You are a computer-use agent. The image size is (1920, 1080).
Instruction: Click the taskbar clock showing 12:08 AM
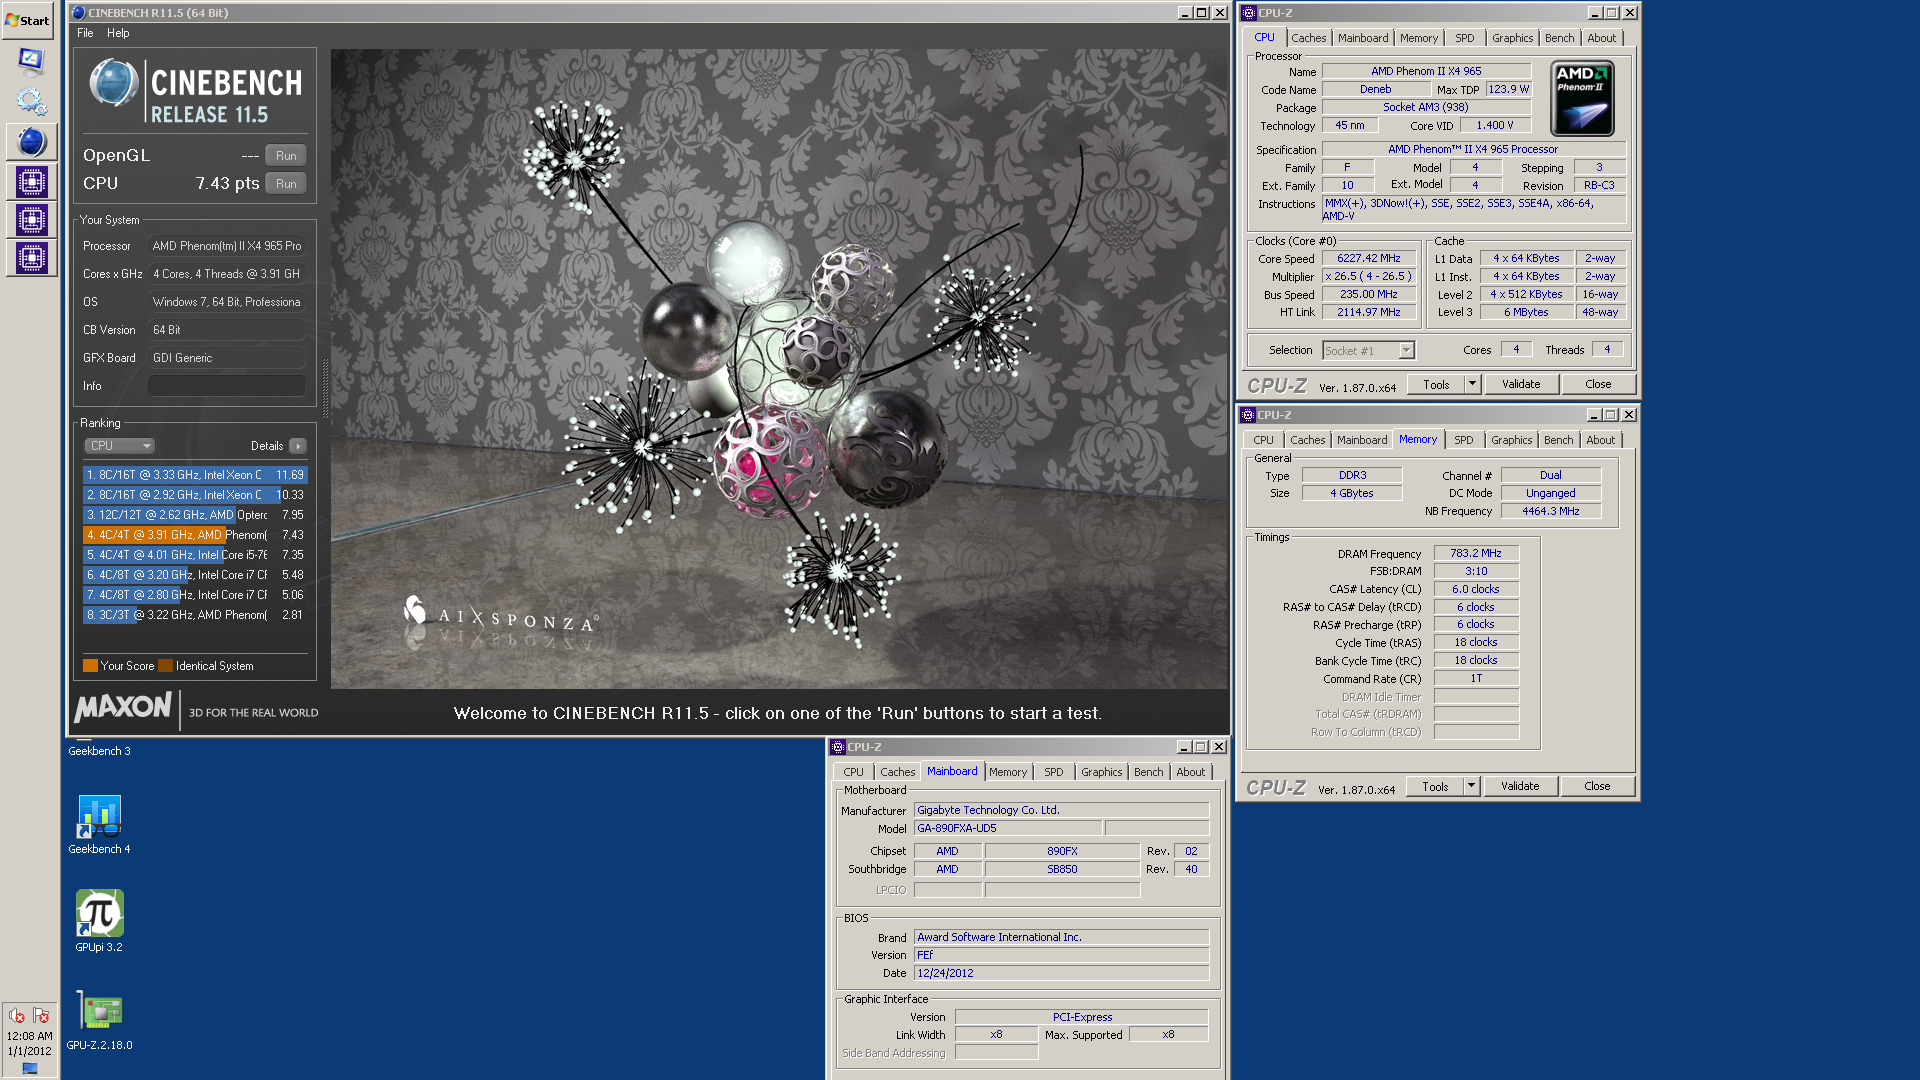point(29,1036)
